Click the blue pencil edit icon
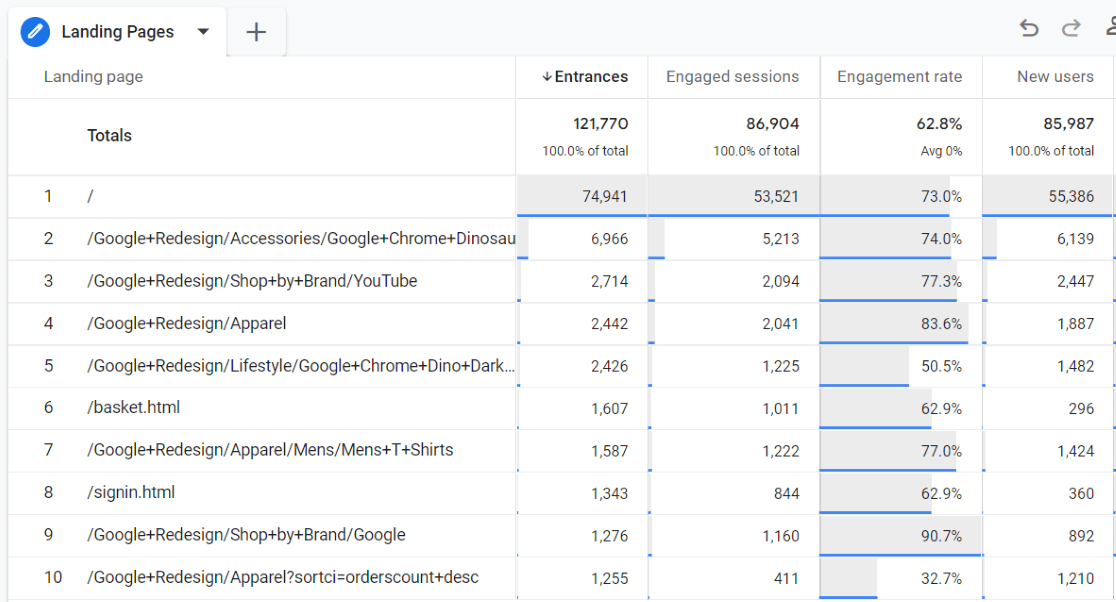This screenshot has height=602, width=1116. click(35, 31)
